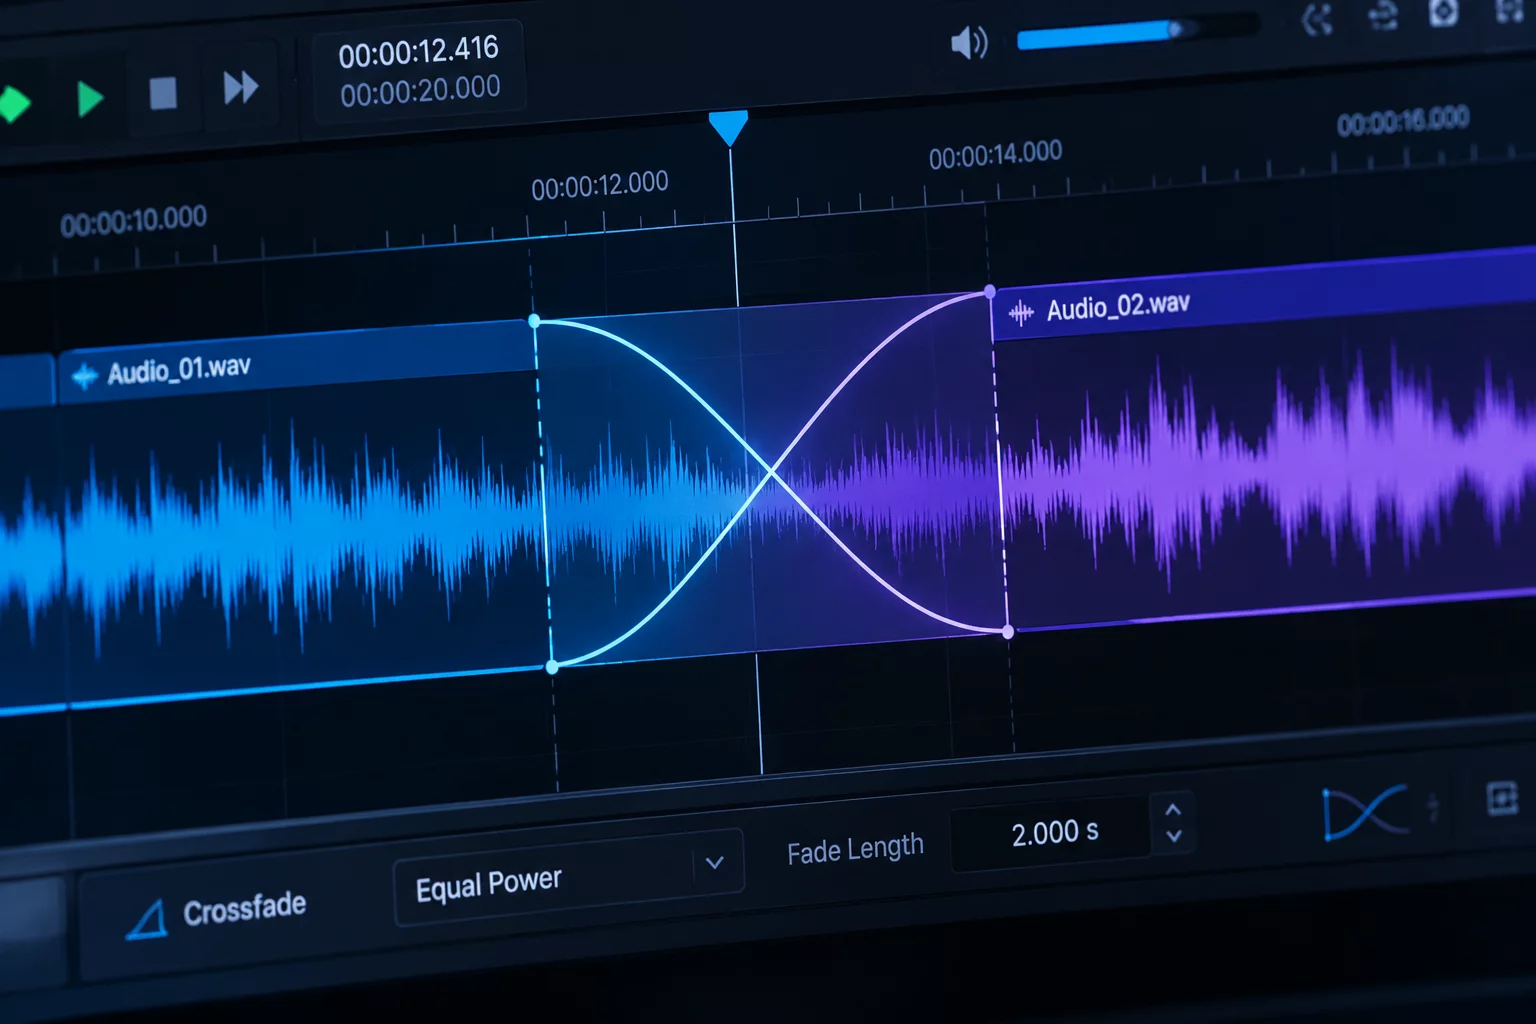This screenshot has width=1536, height=1024.
Task: Click the waveform icon beside Audio_02.wav
Action: (1021, 314)
